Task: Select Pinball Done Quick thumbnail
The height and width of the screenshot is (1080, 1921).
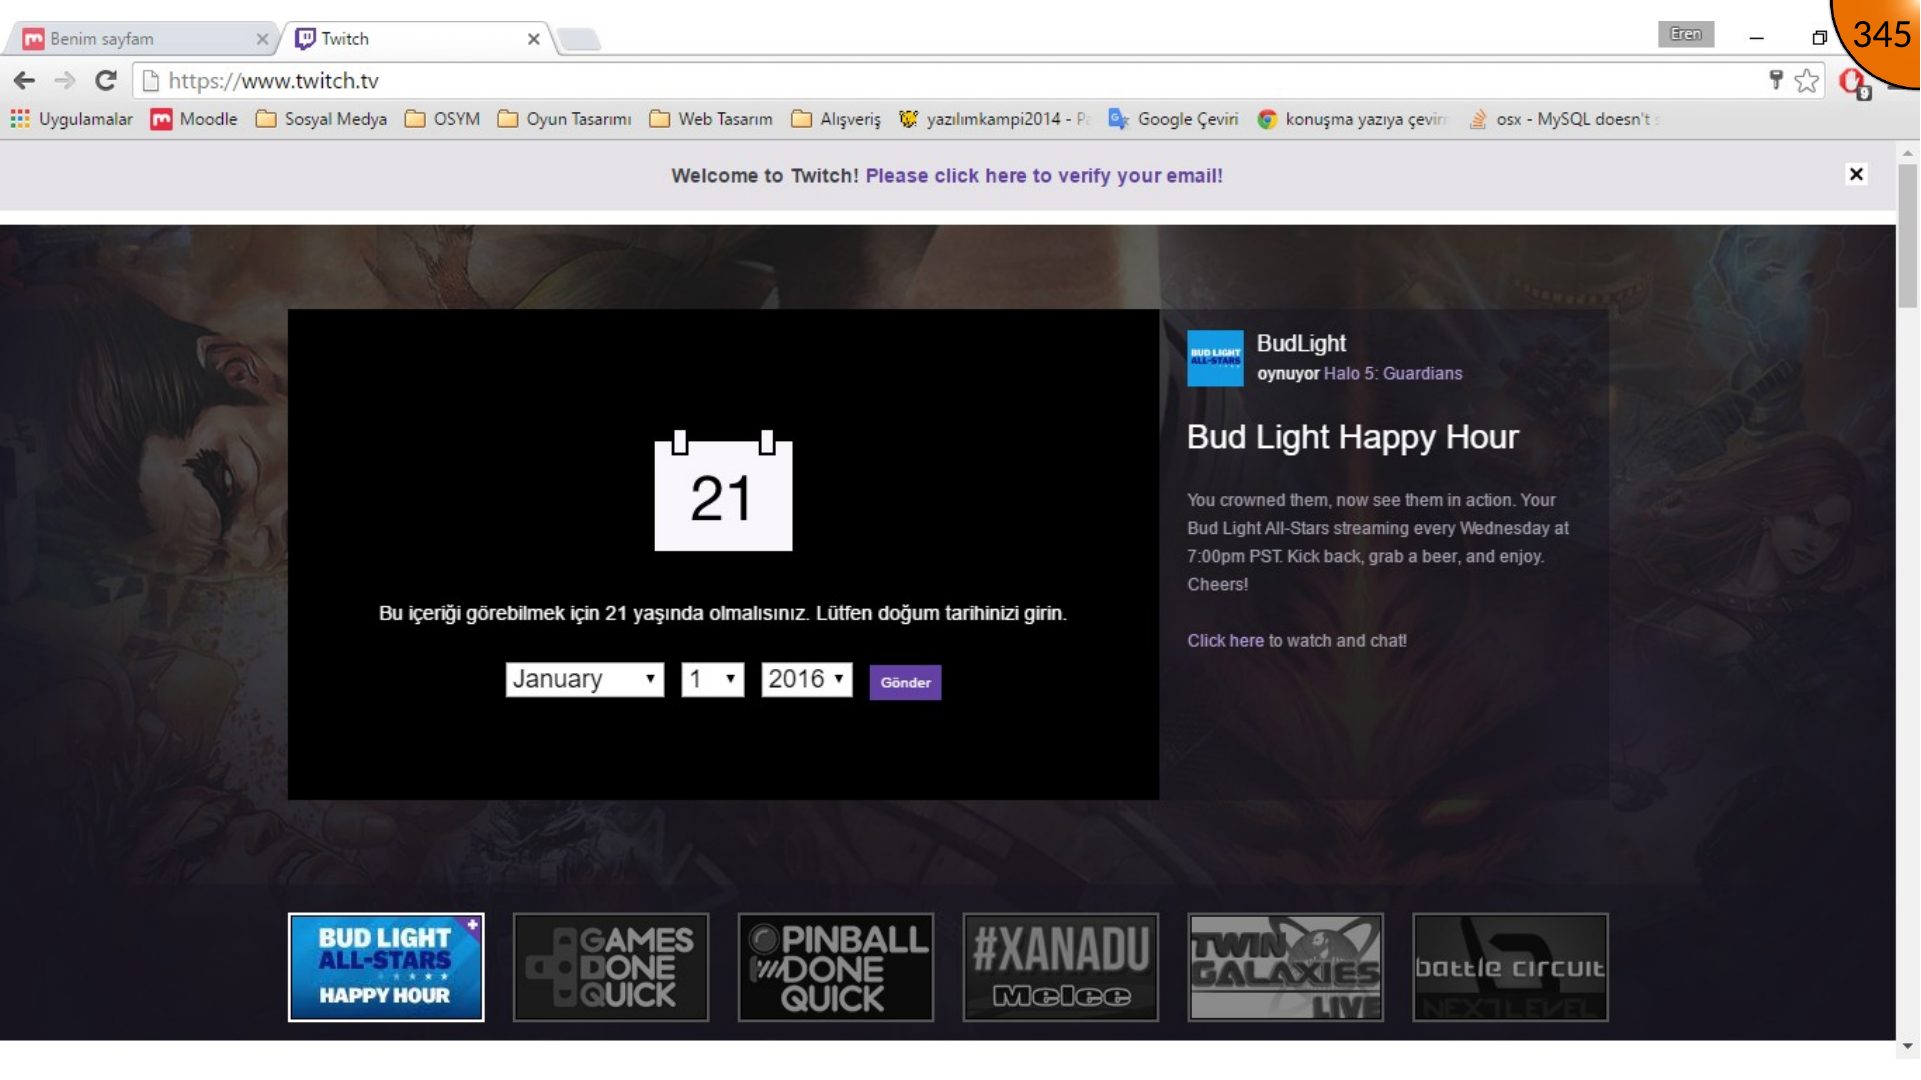Action: pyautogui.click(x=836, y=967)
